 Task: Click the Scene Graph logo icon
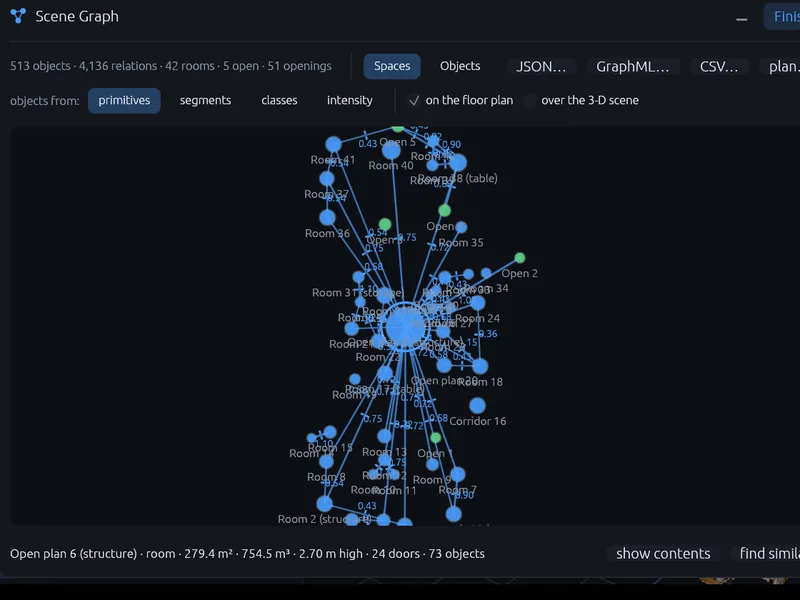pos(18,16)
